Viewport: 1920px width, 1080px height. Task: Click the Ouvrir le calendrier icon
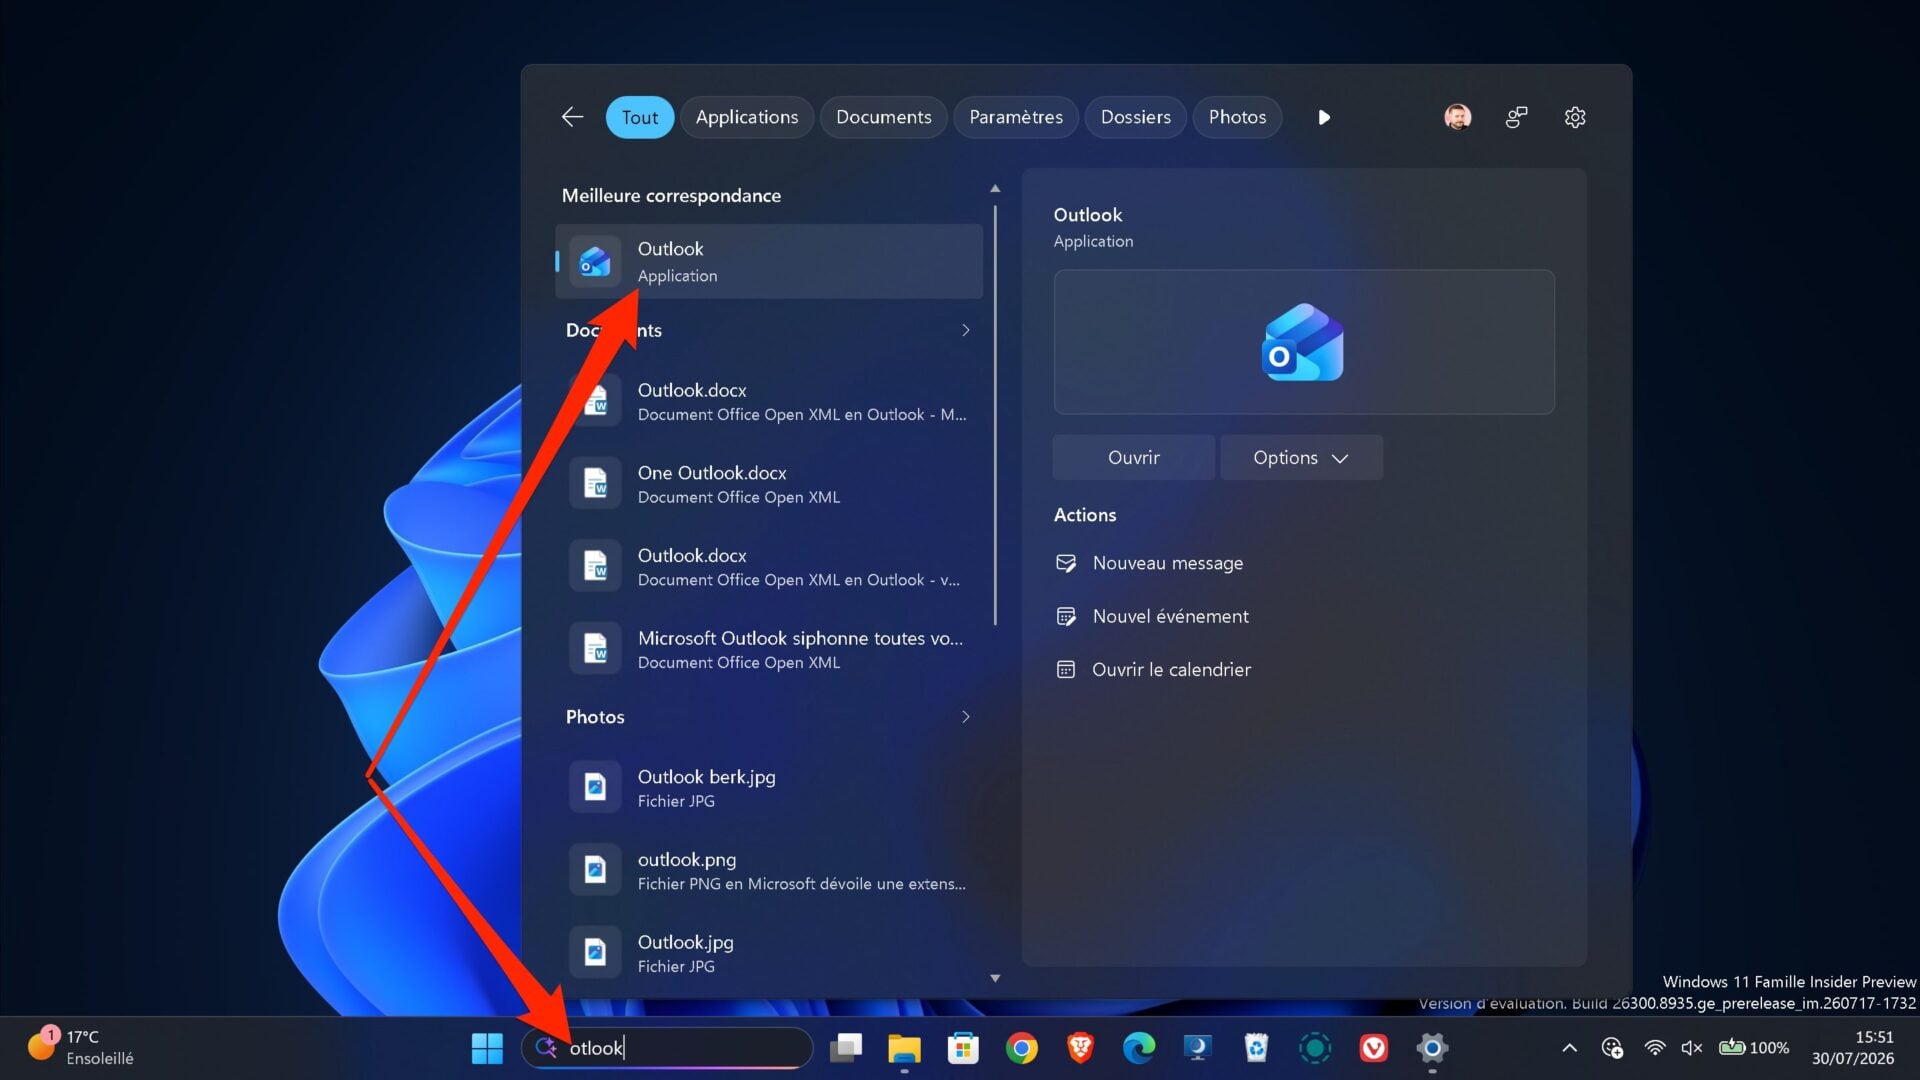click(x=1066, y=669)
